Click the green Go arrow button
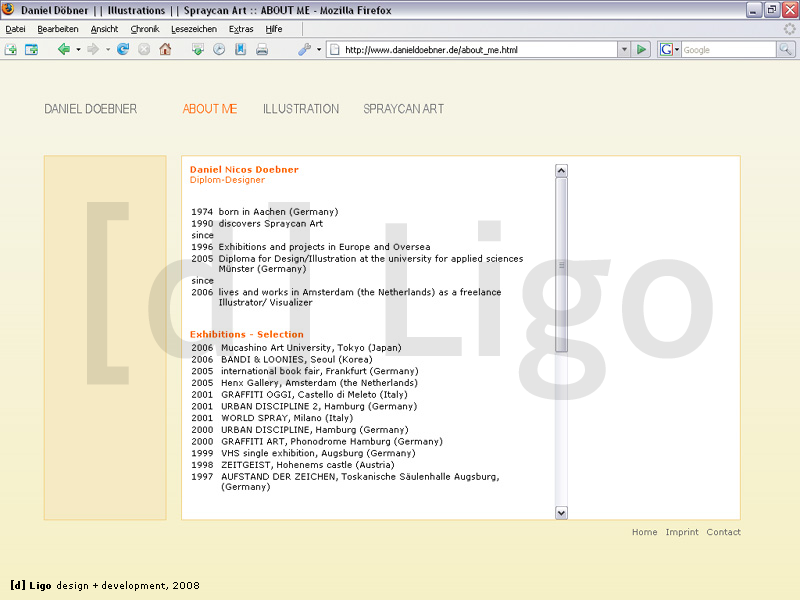The width and height of the screenshot is (800, 600). [641, 49]
